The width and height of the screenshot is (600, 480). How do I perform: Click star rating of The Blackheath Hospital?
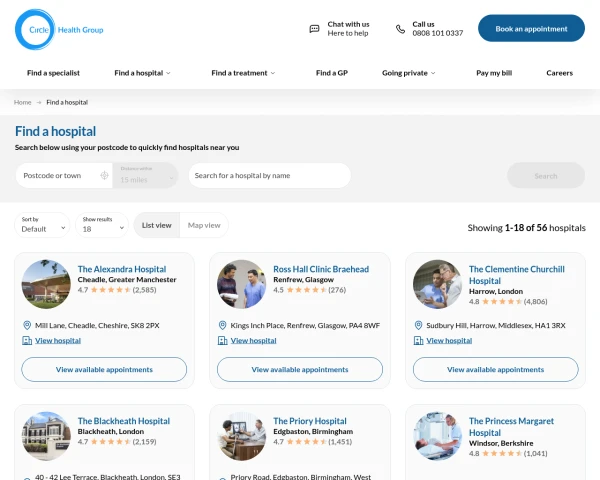tap(111, 442)
